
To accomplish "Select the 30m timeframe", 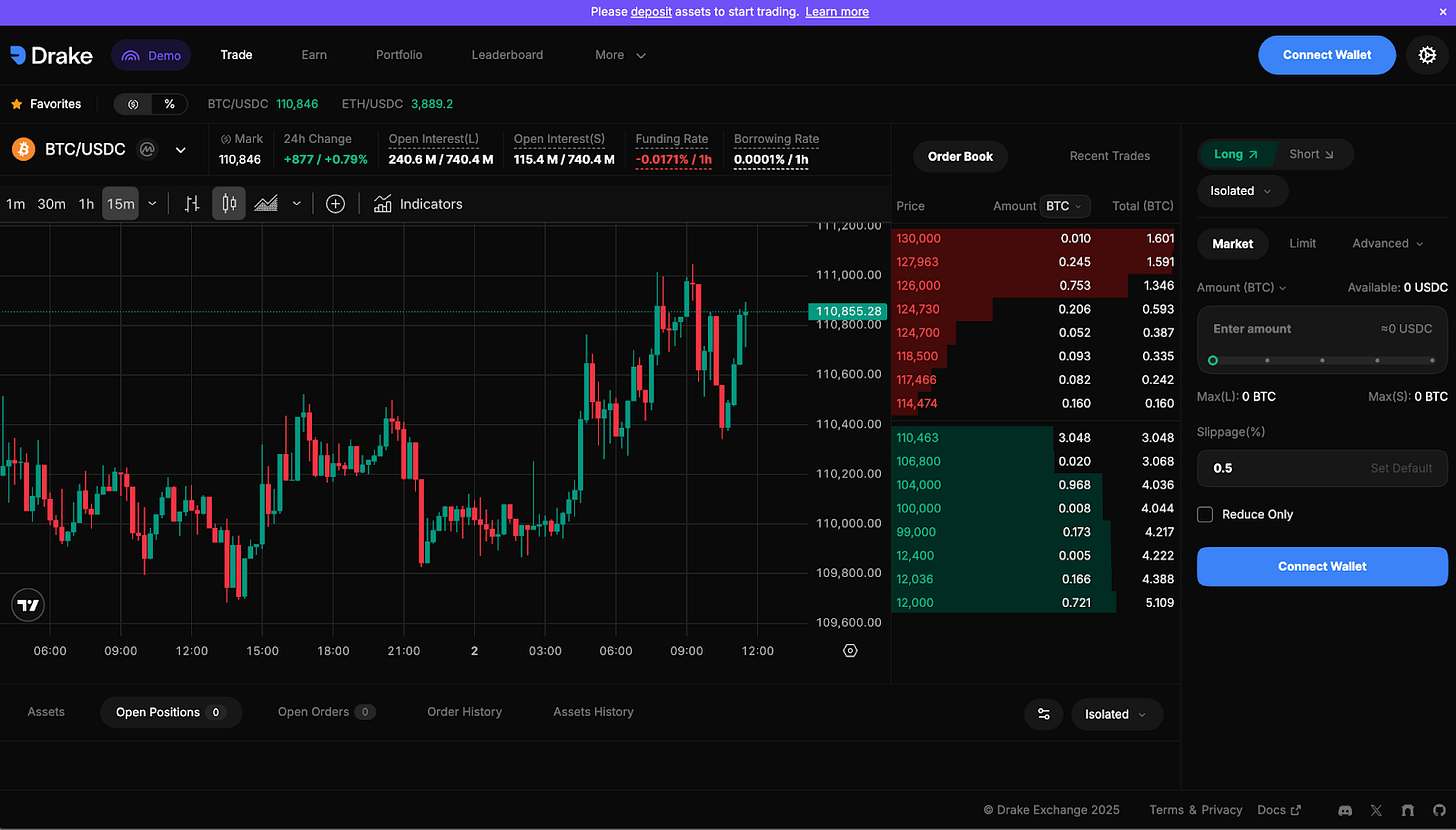I will tap(51, 204).
